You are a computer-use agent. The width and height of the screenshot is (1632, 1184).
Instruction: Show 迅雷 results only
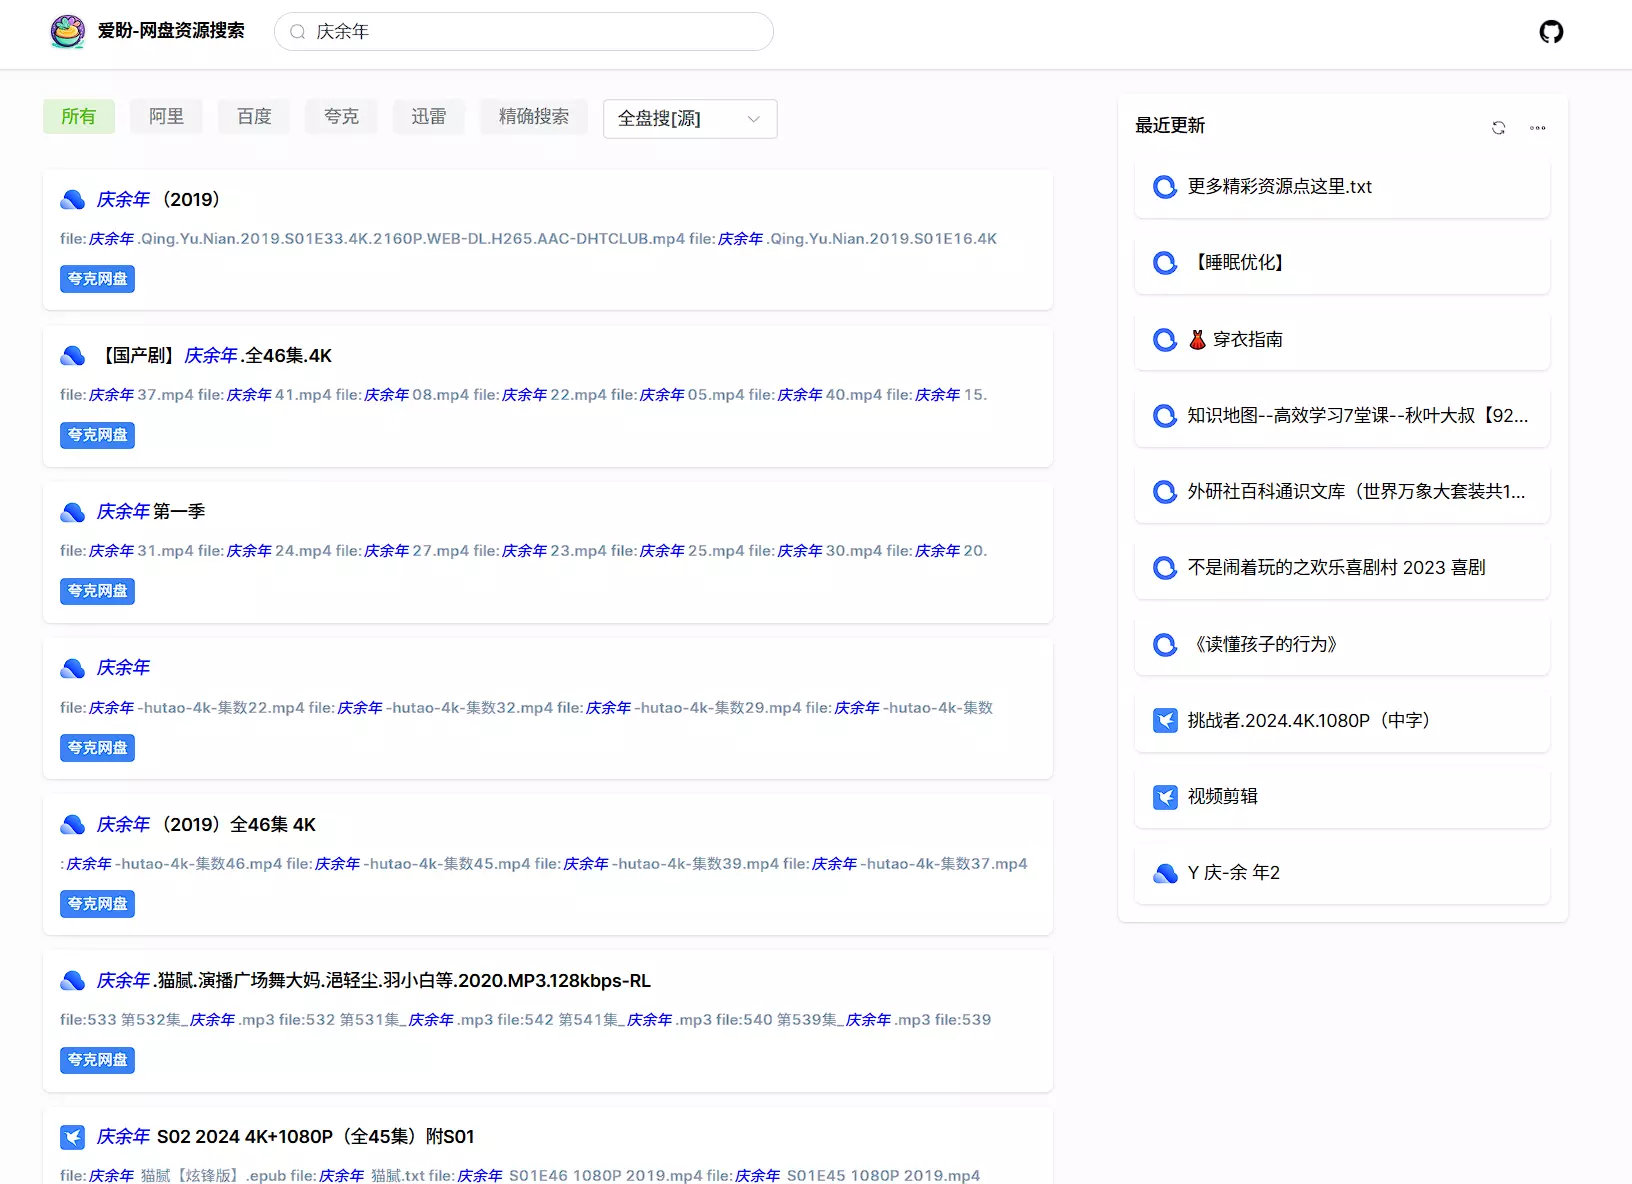point(428,117)
